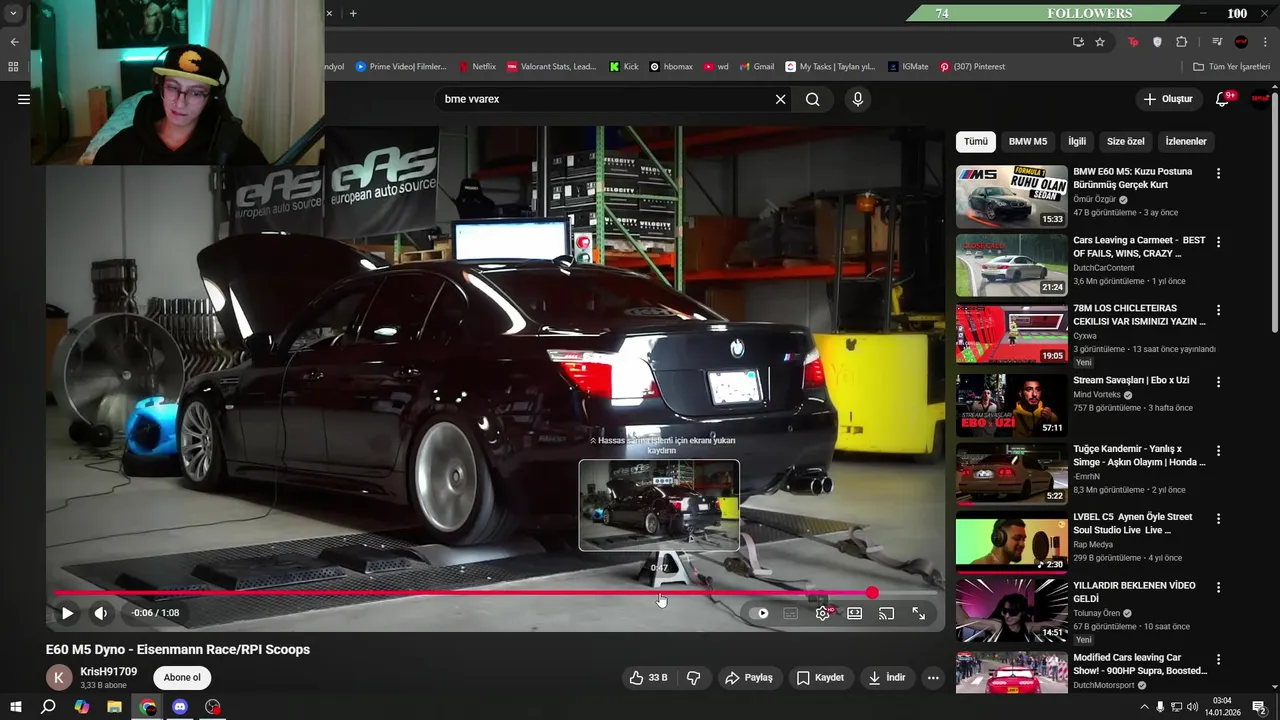This screenshot has height=720, width=1280.
Task: Open YouTube notifications bell
Action: 1222,99
